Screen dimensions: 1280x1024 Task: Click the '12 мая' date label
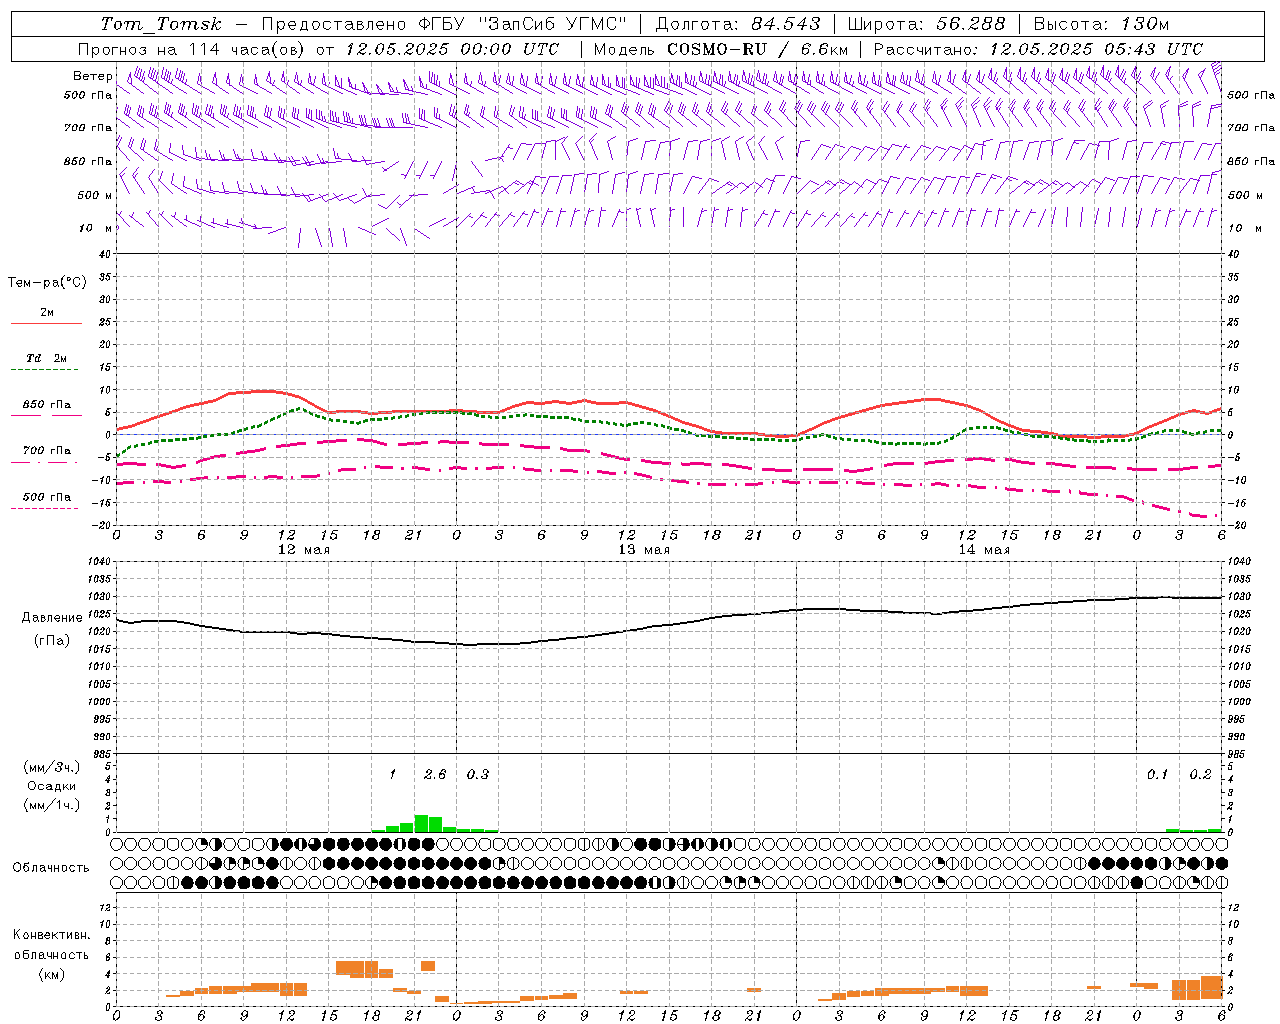(304, 550)
